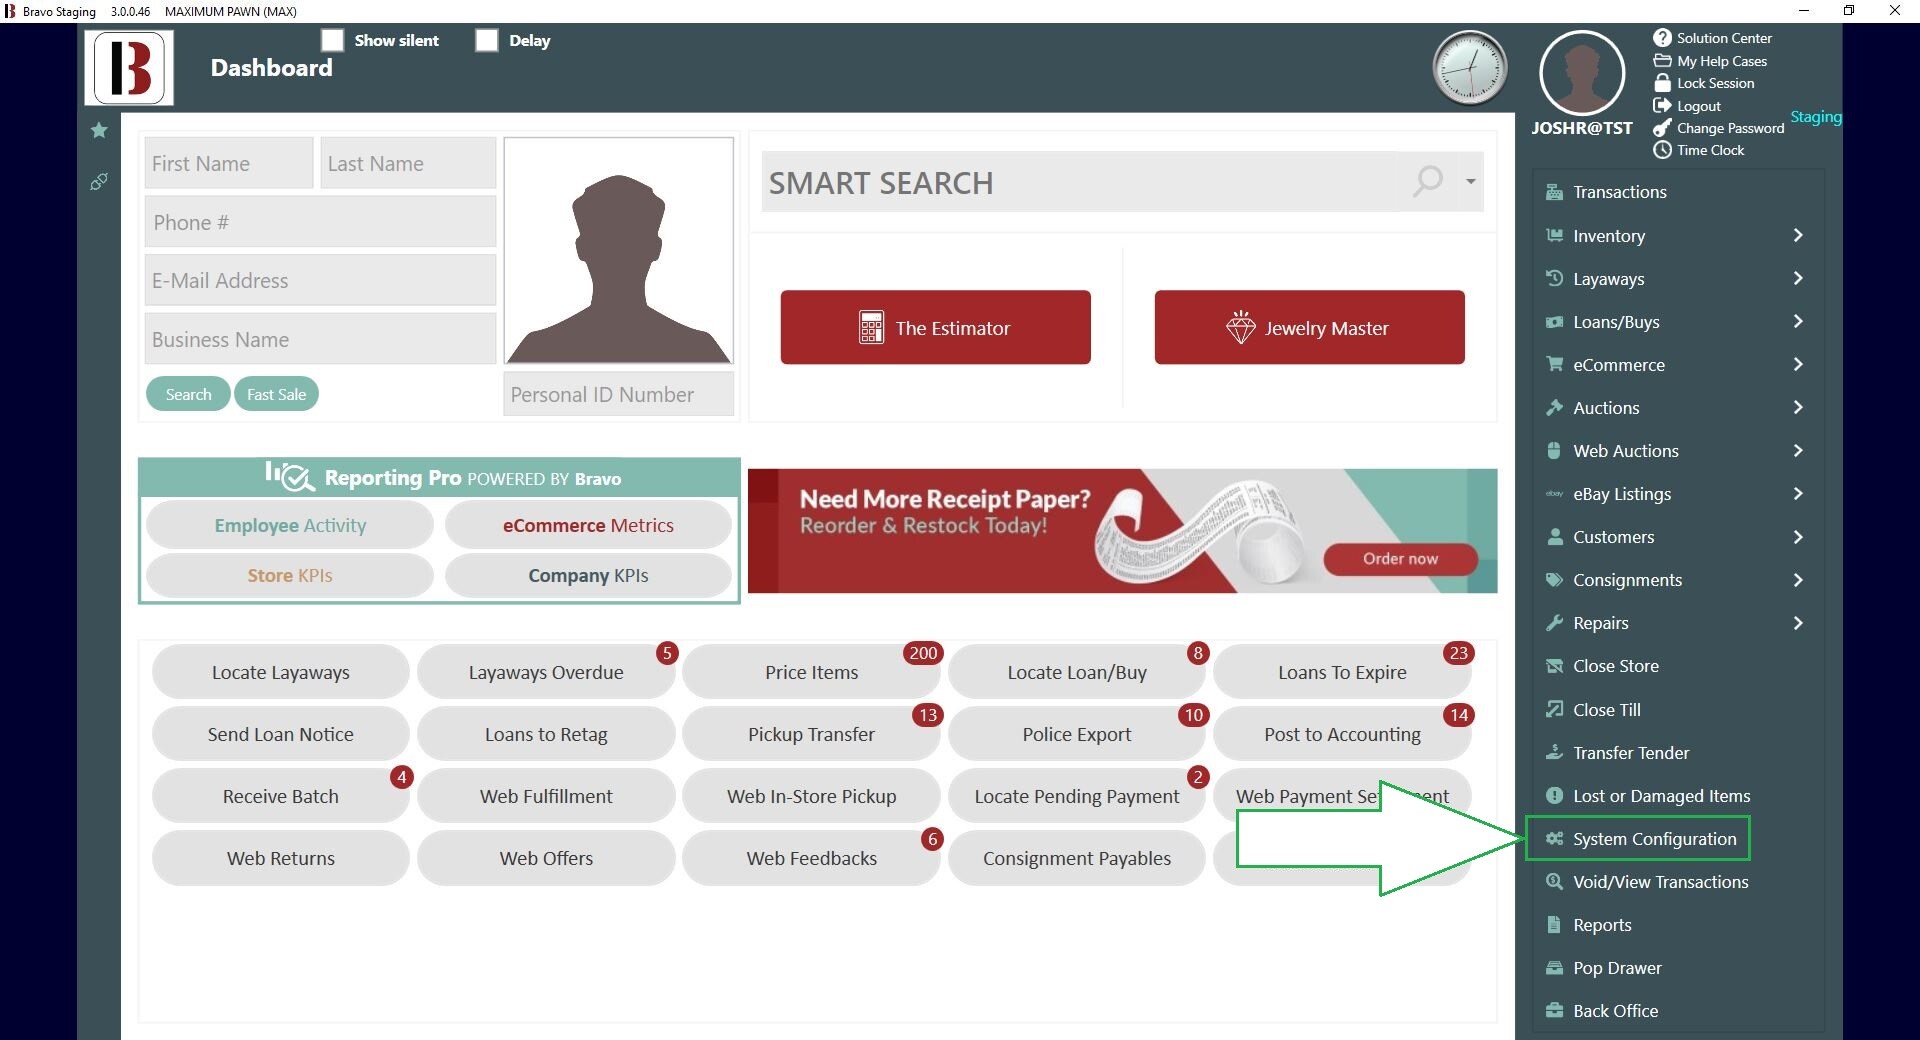Image resolution: width=1920 pixels, height=1040 pixels.
Task: Click the Inventory menu icon
Action: click(1554, 236)
